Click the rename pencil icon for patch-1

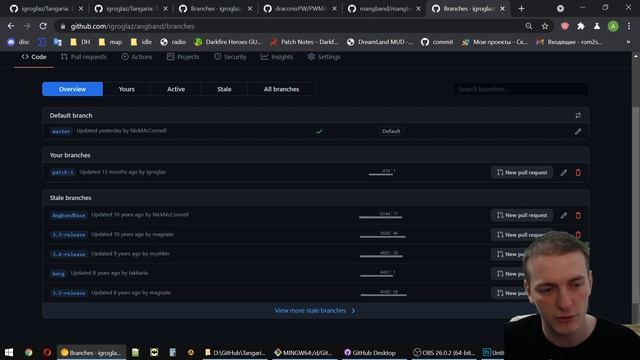[x=564, y=173]
